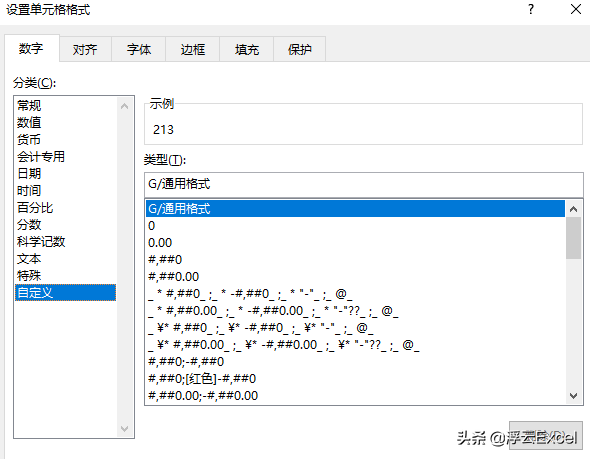Screen dimensions: 590x459
Task: Click type list scrollbar down arrow
Action: pos(573,396)
